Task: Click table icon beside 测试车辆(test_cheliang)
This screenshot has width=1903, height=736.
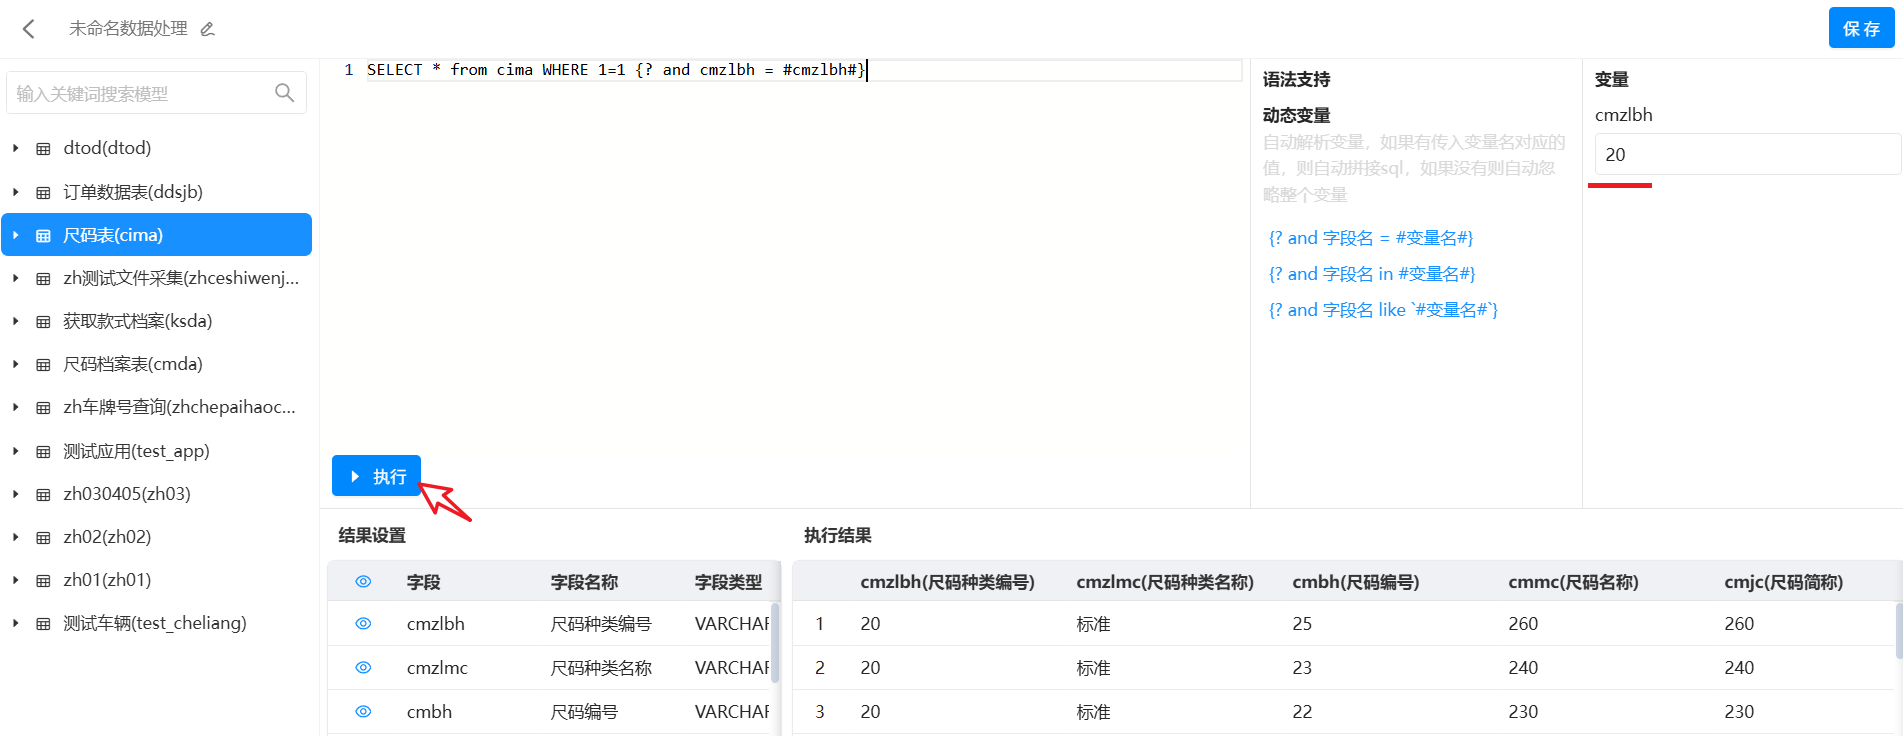Action: [x=43, y=624]
